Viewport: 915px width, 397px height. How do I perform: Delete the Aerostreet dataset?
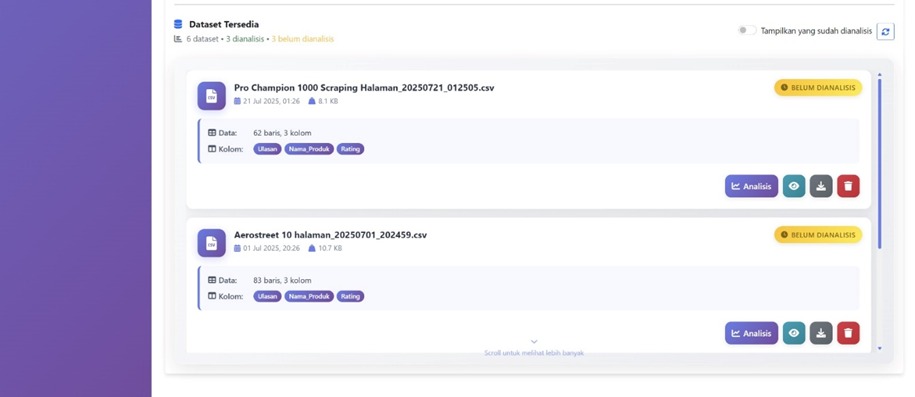848,333
